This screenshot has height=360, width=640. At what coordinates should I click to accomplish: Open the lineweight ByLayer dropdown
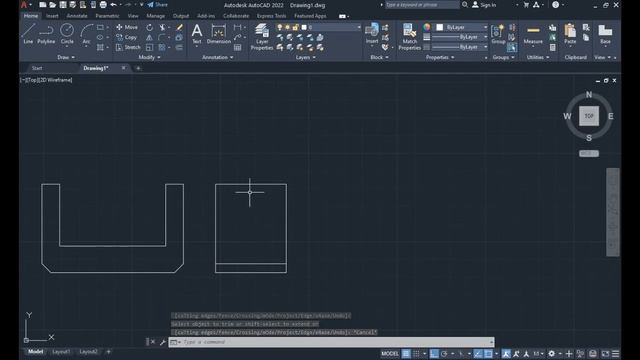[x=459, y=37]
